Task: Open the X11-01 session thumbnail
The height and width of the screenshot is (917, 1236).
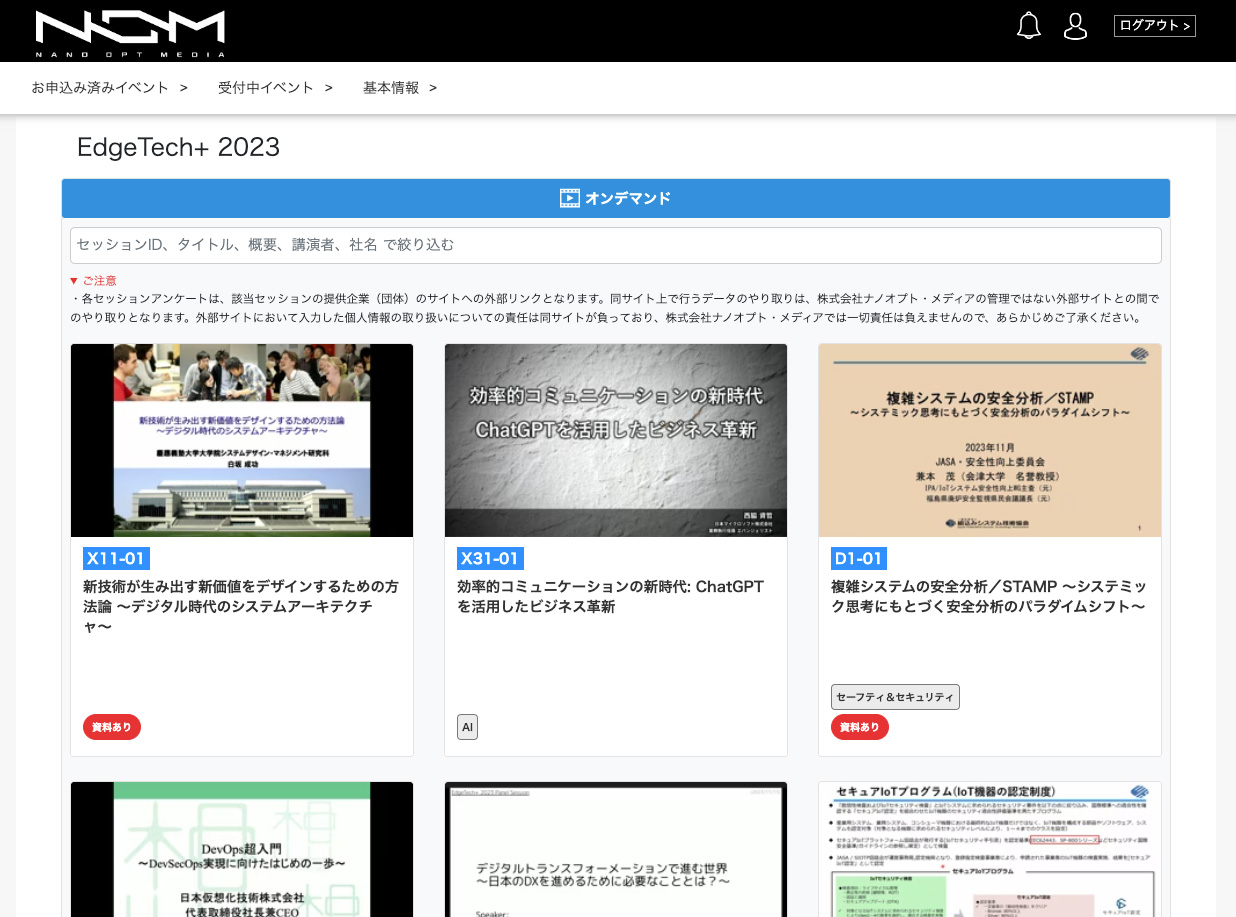Action: [x=242, y=440]
